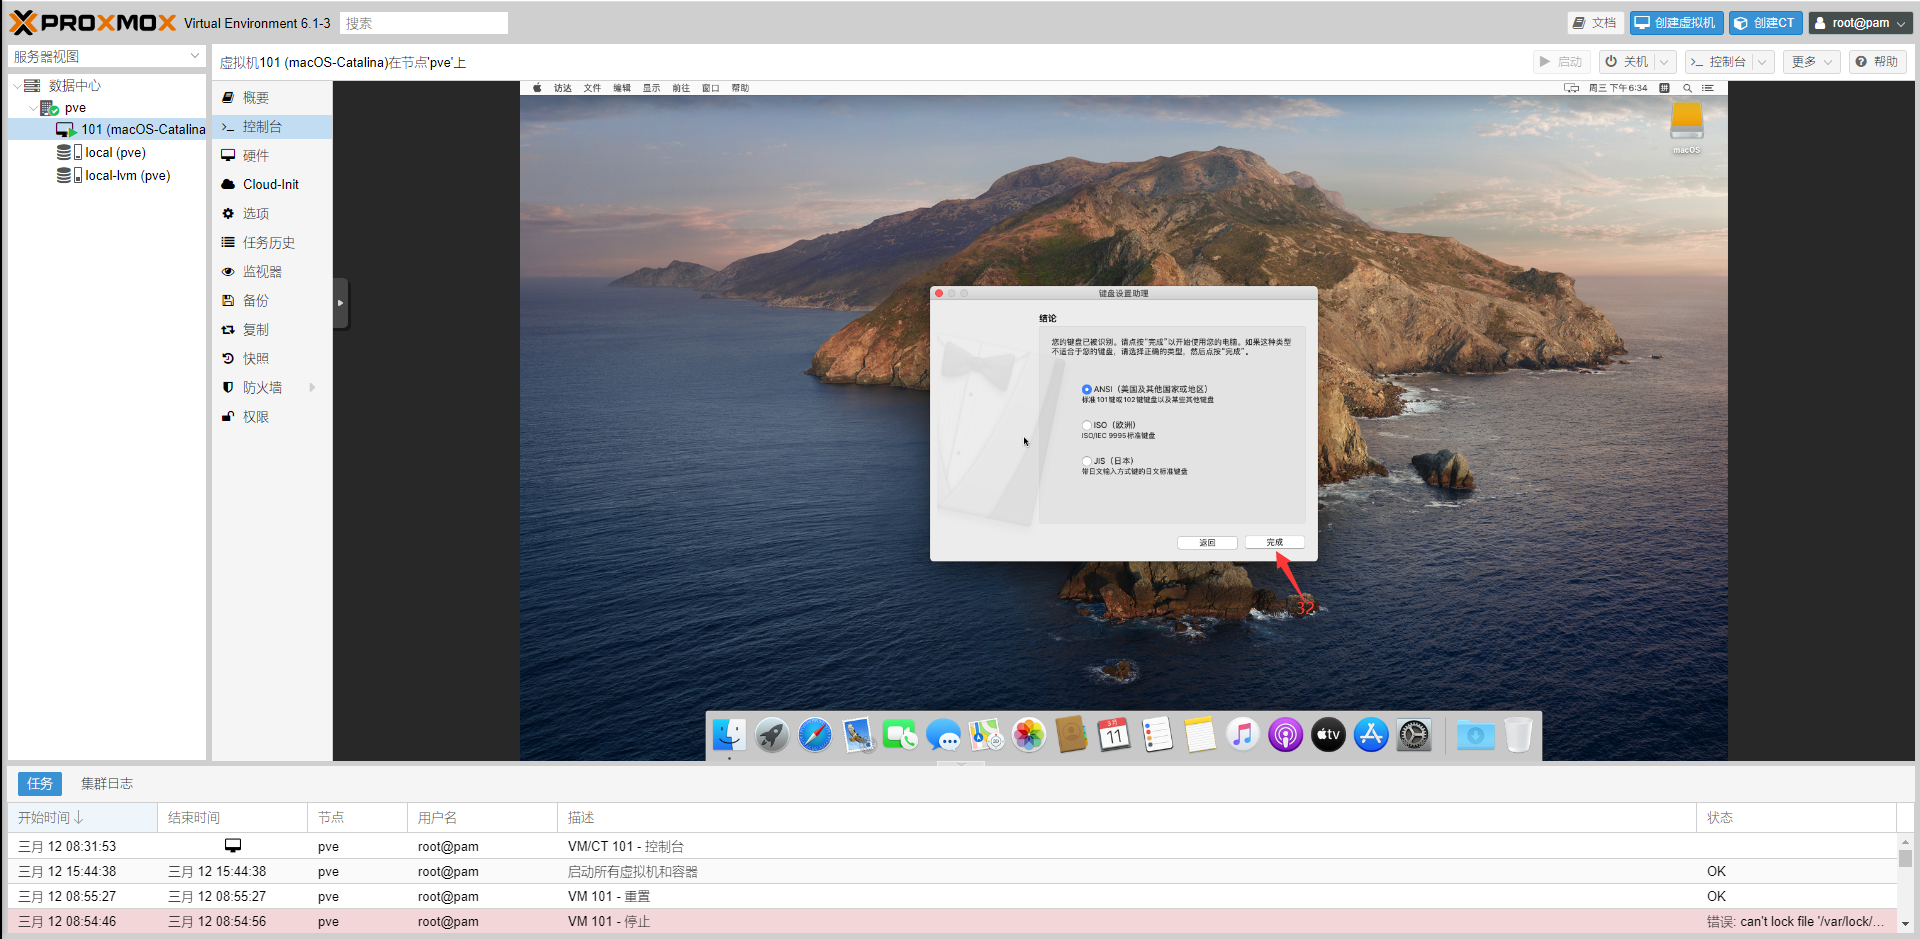The width and height of the screenshot is (1920, 939).
Task: Open the 硬件 section in VM menu
Action: 256,156
